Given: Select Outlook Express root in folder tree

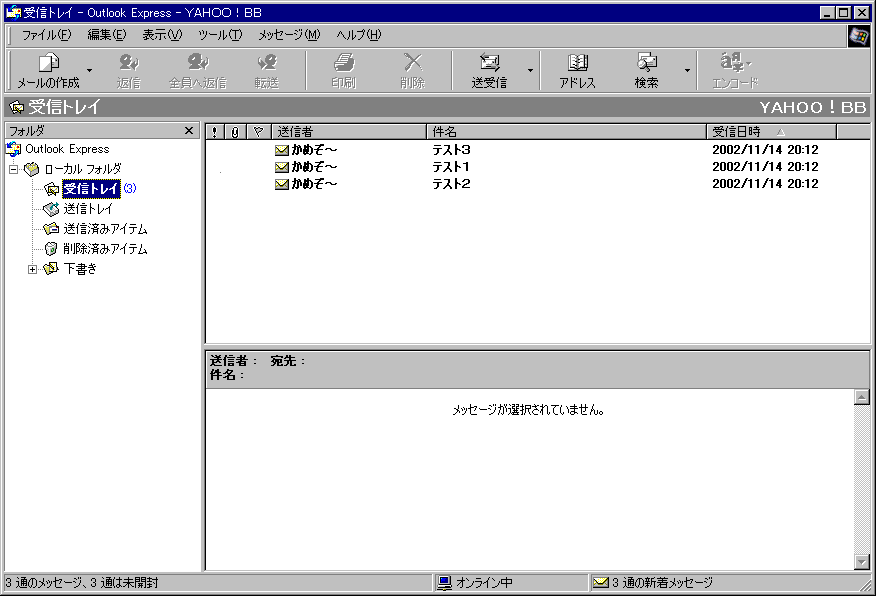Looking at the screenshot, I should click(67, 149).
